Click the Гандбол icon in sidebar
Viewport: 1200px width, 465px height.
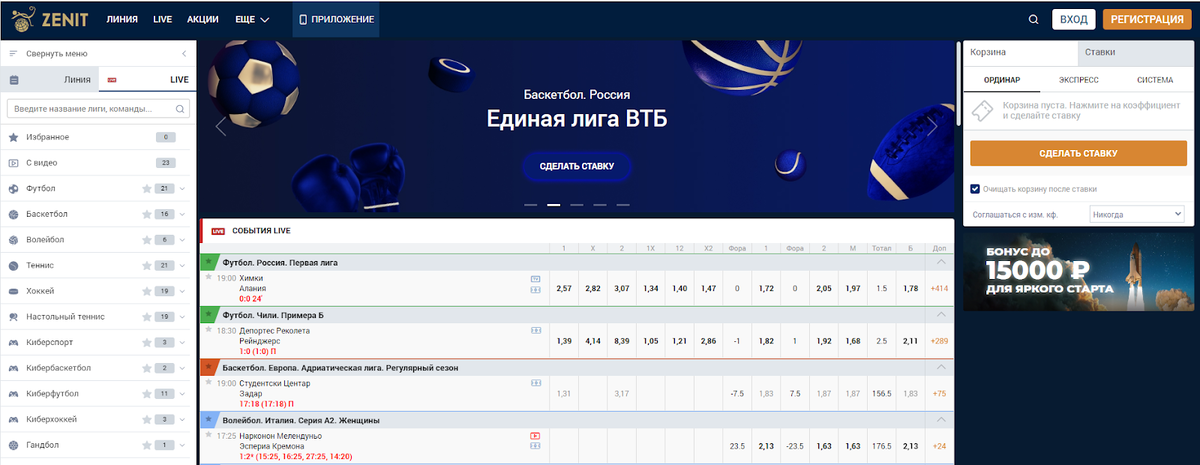click(14, 446)
